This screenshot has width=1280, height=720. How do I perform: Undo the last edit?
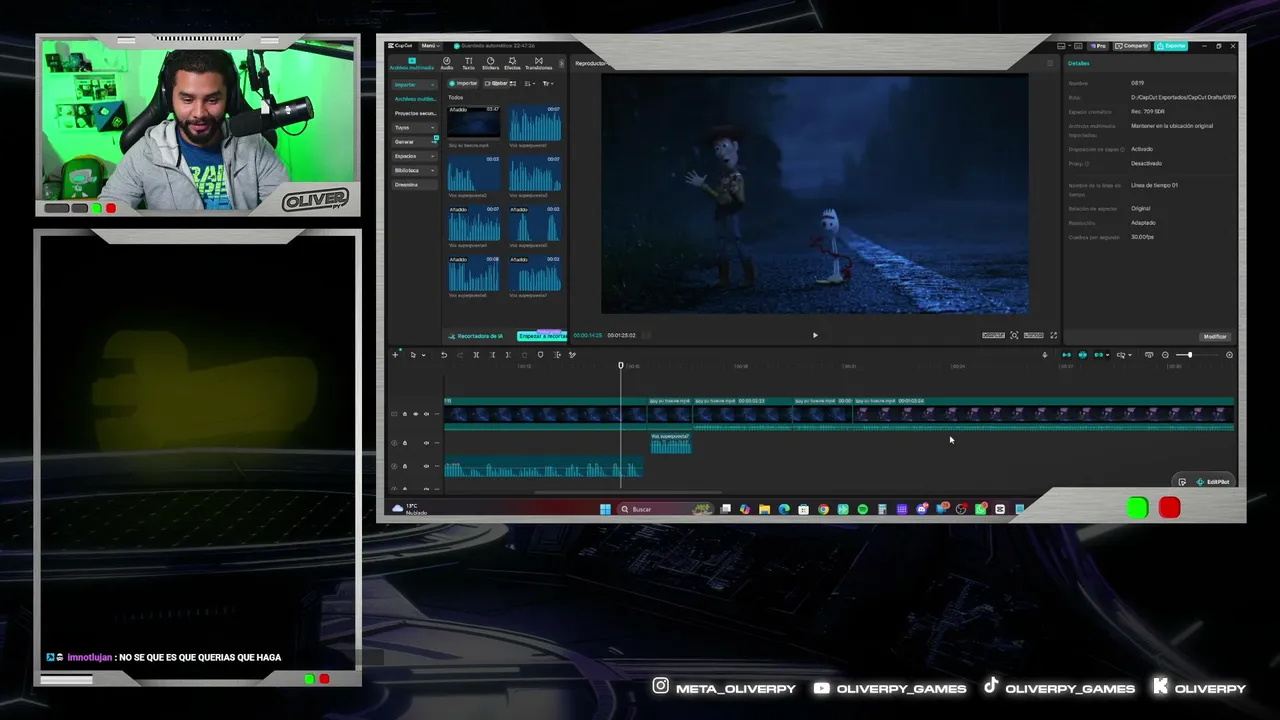pos(444,355)
